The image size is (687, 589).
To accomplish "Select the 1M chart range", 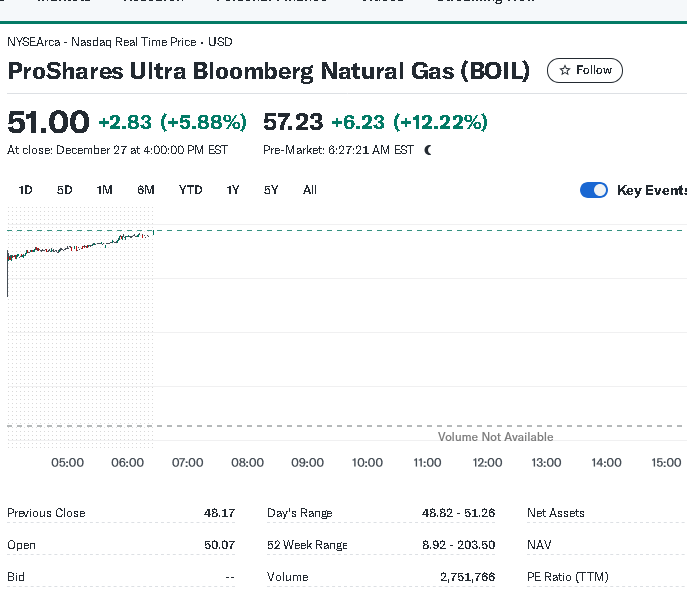I will point(104,190).
